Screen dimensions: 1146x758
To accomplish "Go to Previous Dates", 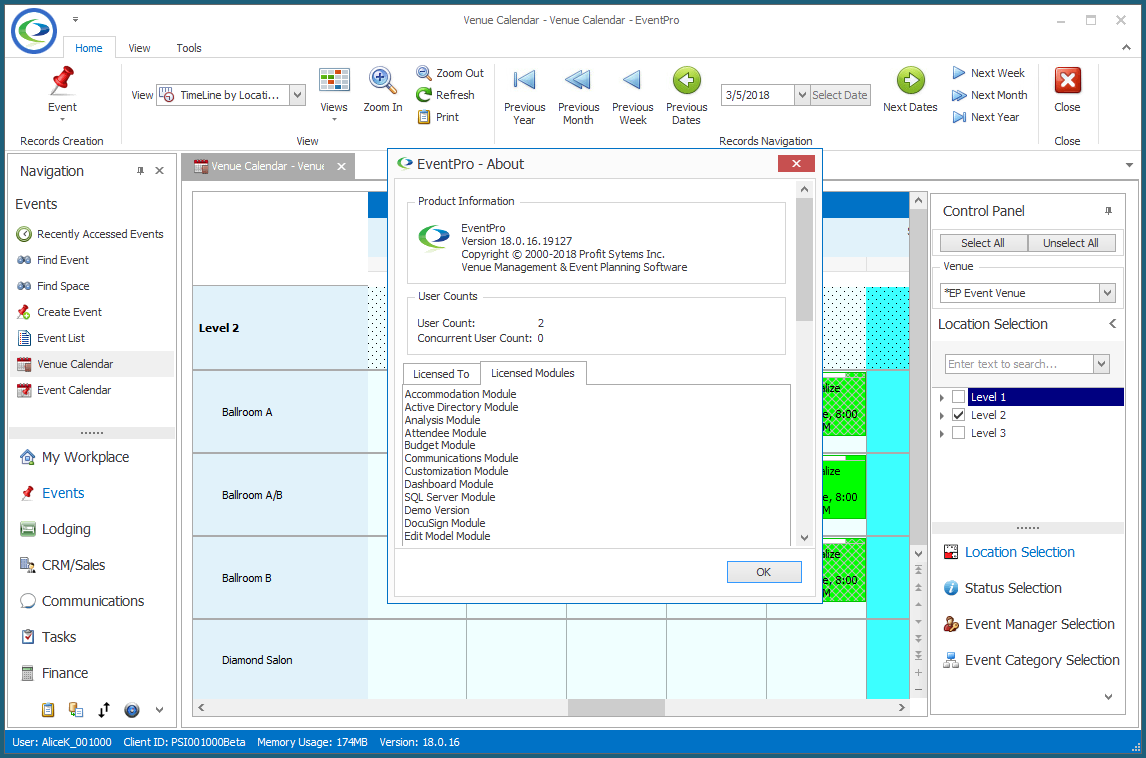I will coord(686,97).
